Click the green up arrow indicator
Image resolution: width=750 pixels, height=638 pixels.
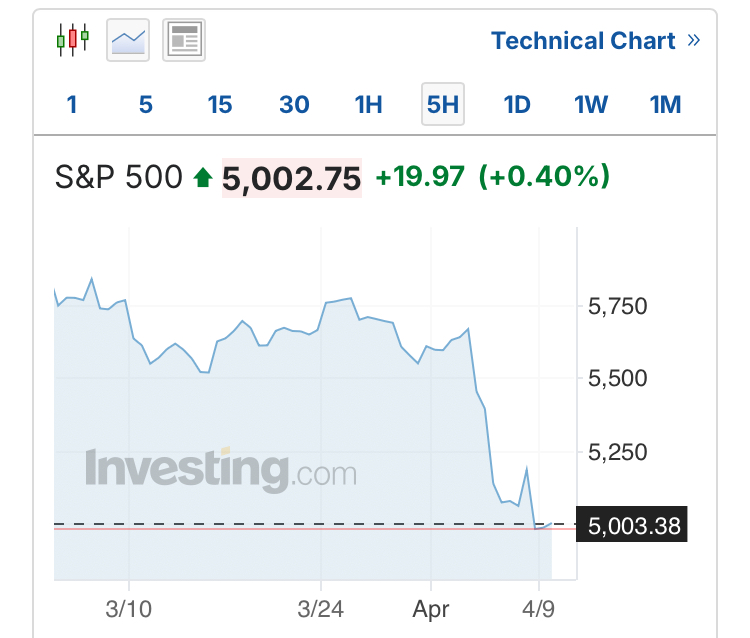point(203,177)
